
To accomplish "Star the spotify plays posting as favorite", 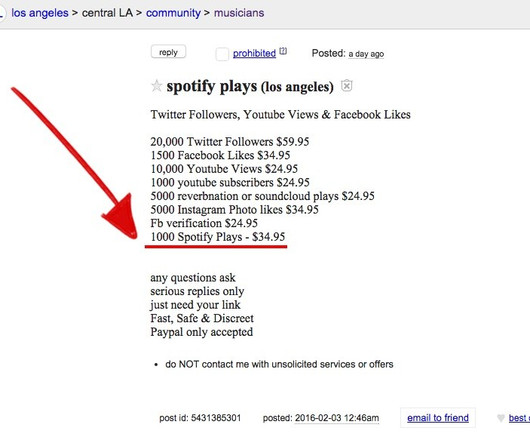I will click(156, 86).
